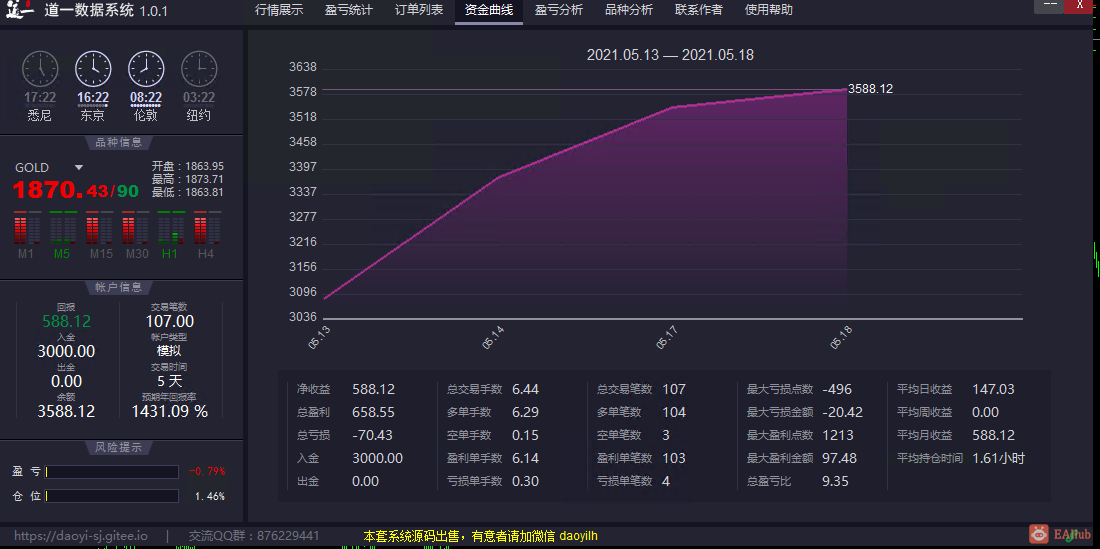
Task: Click the chart date range title
Action: (x=670, y=55)
